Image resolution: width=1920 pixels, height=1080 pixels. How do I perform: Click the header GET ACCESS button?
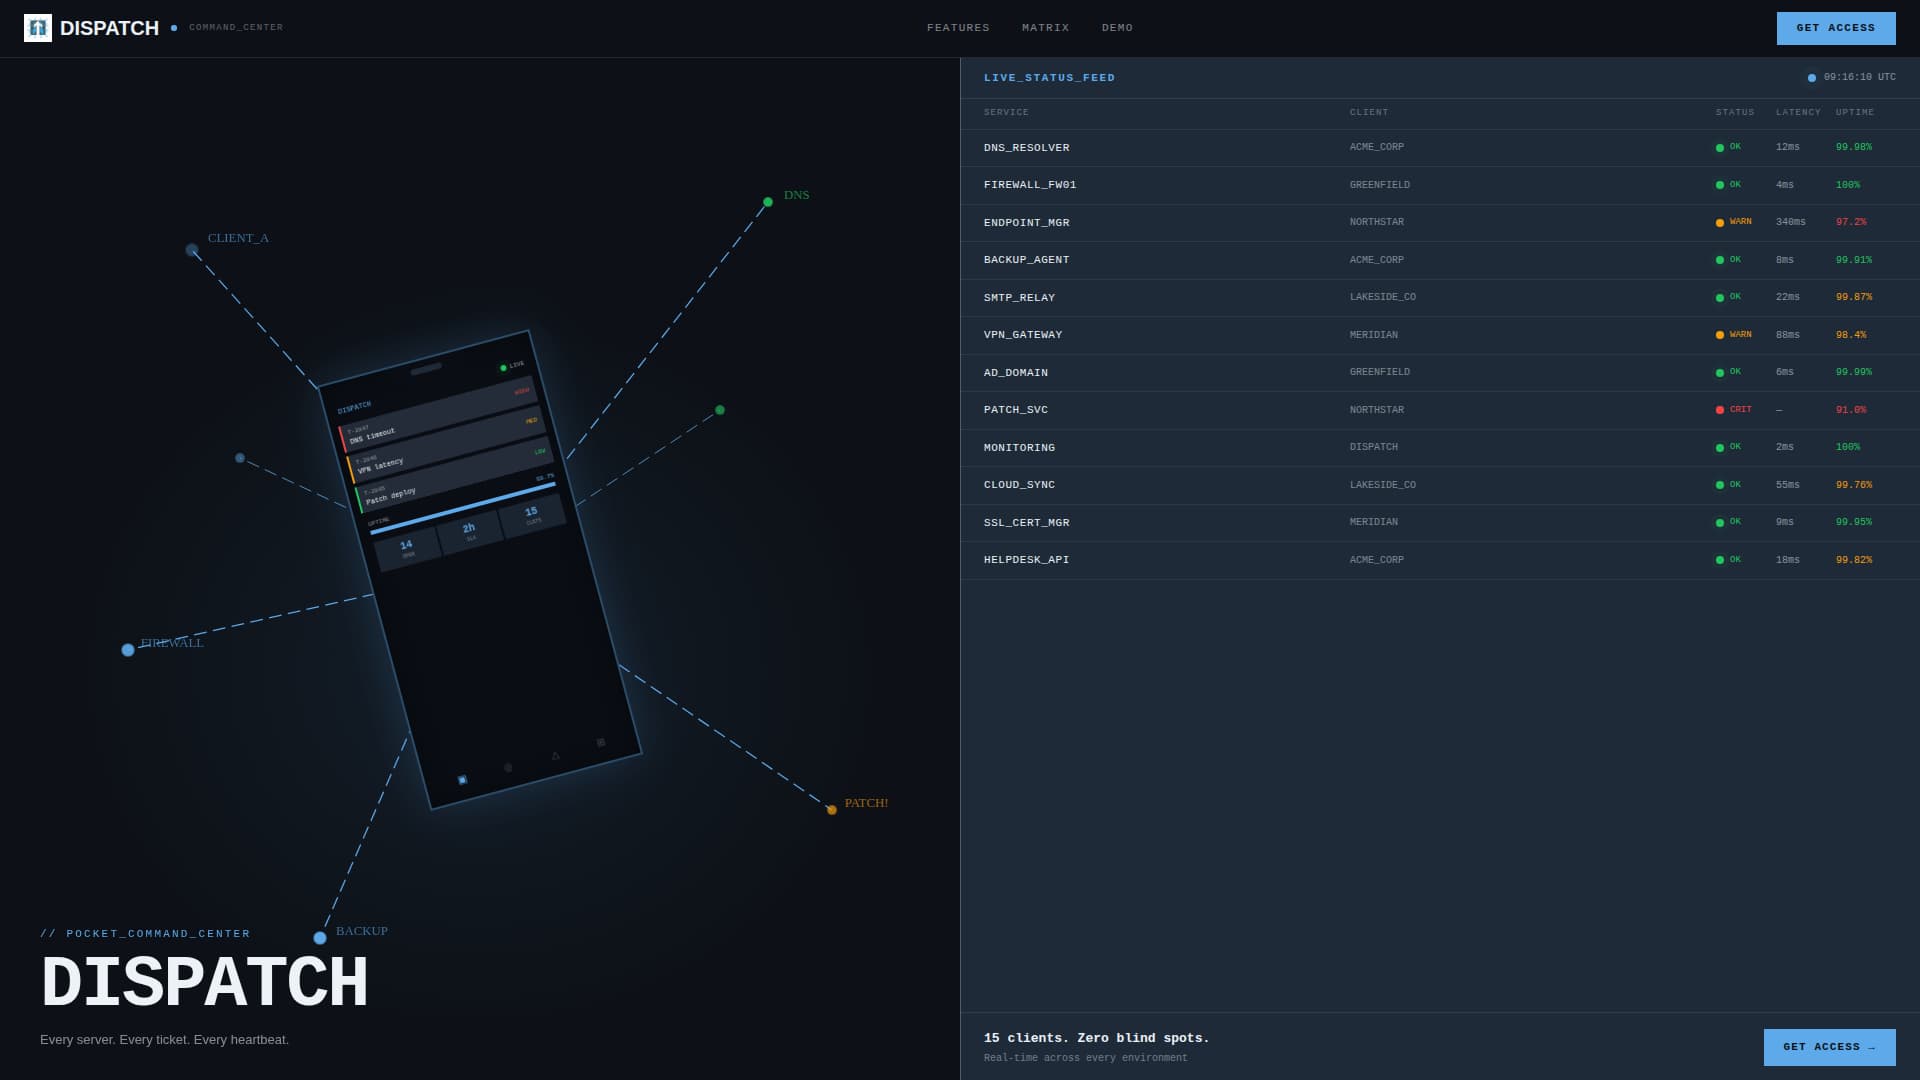point(1836,28)
